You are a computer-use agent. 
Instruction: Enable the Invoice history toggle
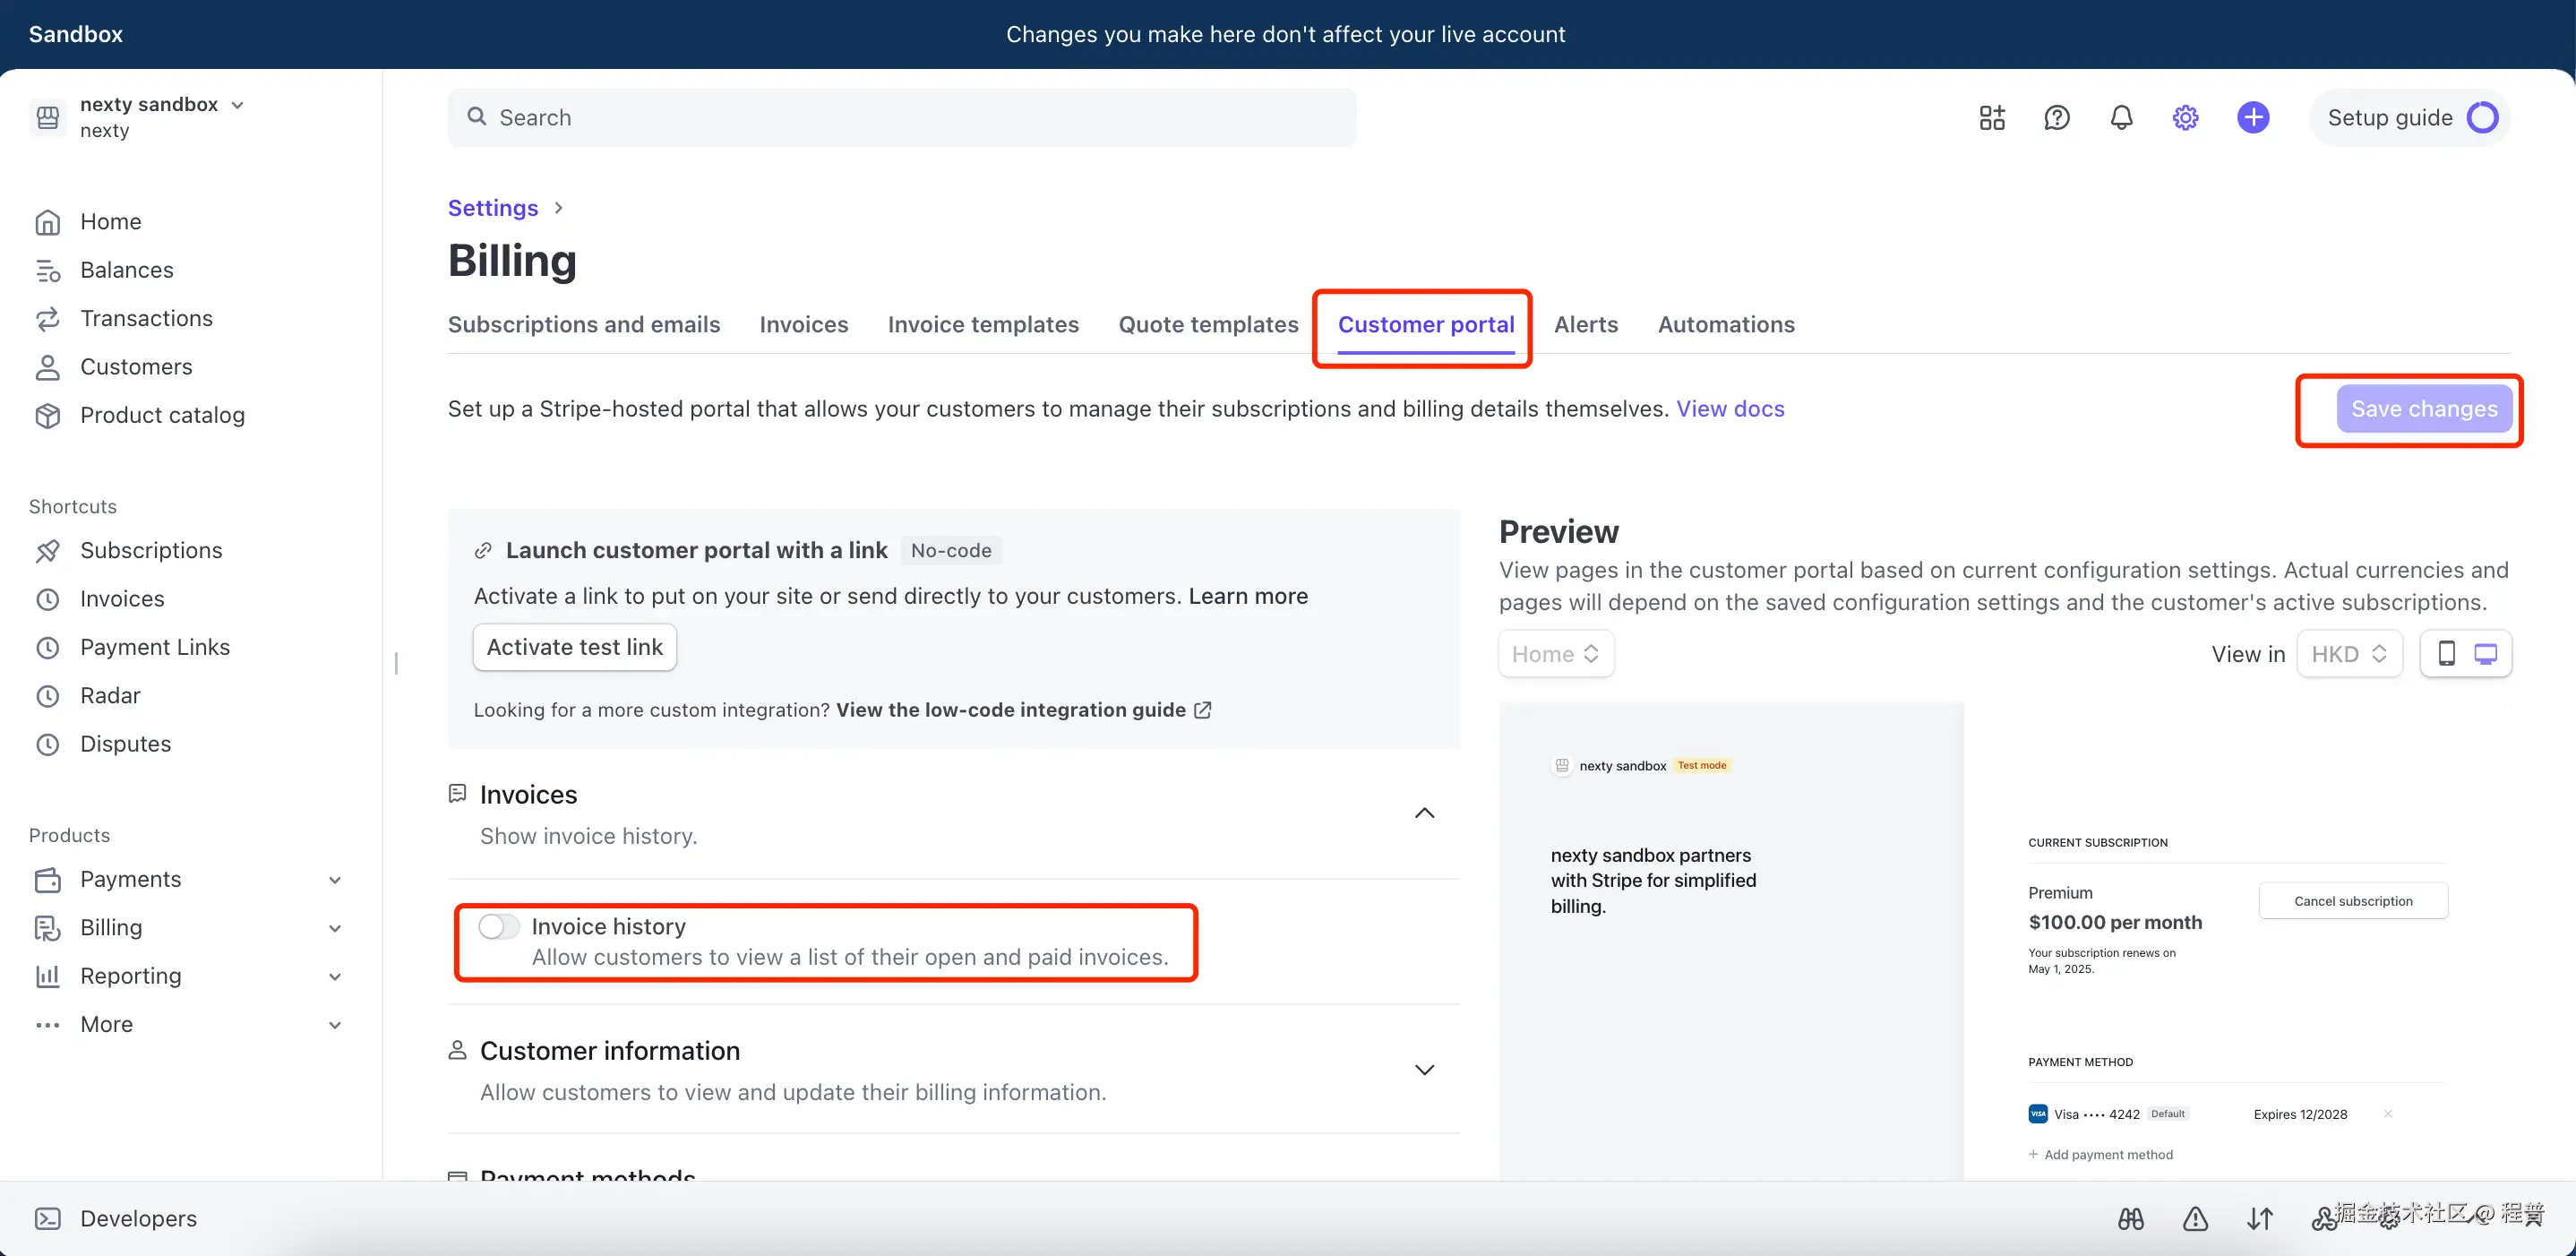498,927
